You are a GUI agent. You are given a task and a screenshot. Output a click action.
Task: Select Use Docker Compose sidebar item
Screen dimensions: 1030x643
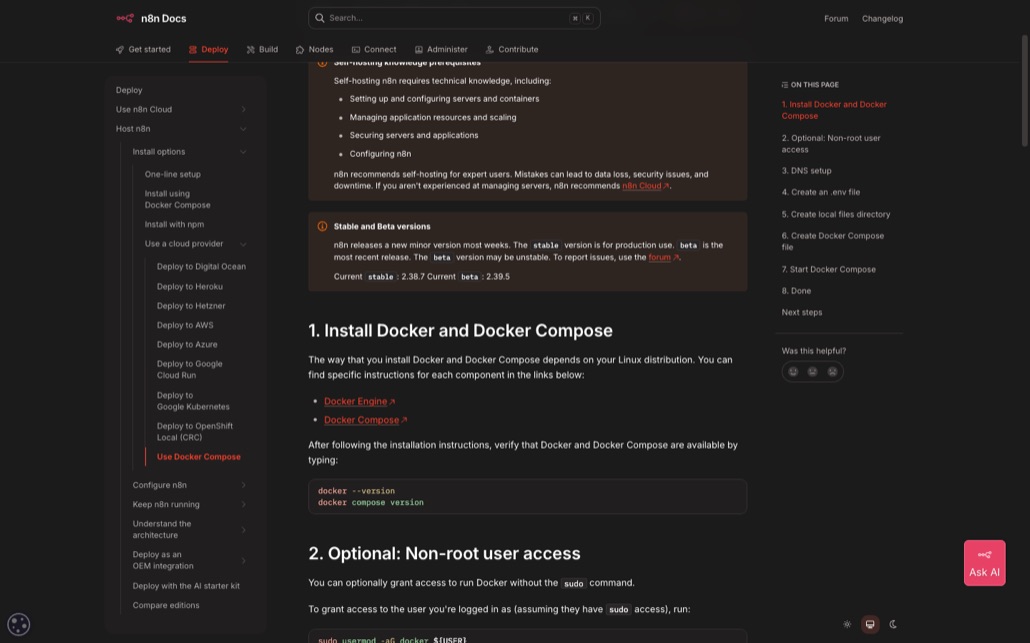point(198,457)
